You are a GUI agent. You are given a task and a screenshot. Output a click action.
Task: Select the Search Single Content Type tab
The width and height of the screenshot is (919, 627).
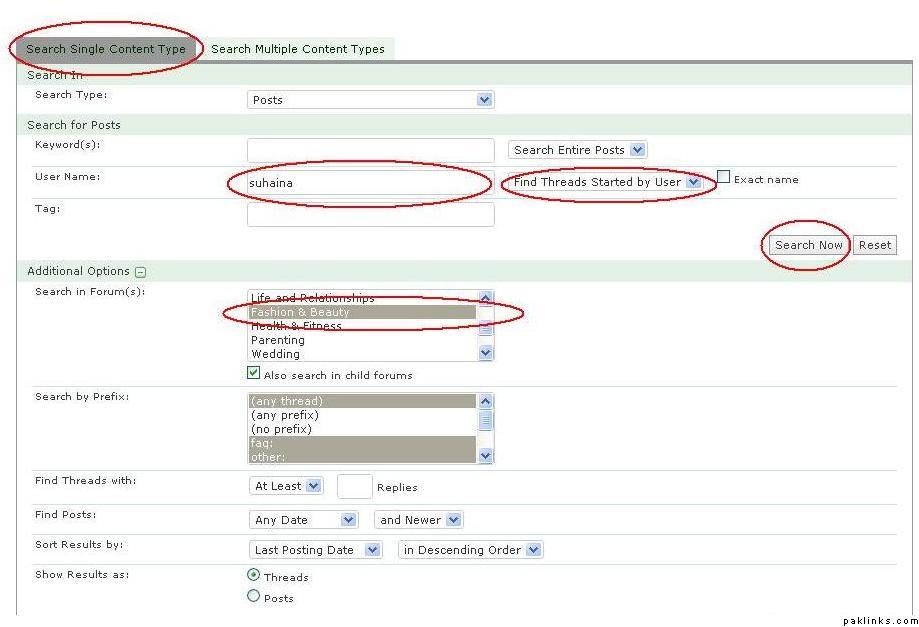(x=106, y=49)
